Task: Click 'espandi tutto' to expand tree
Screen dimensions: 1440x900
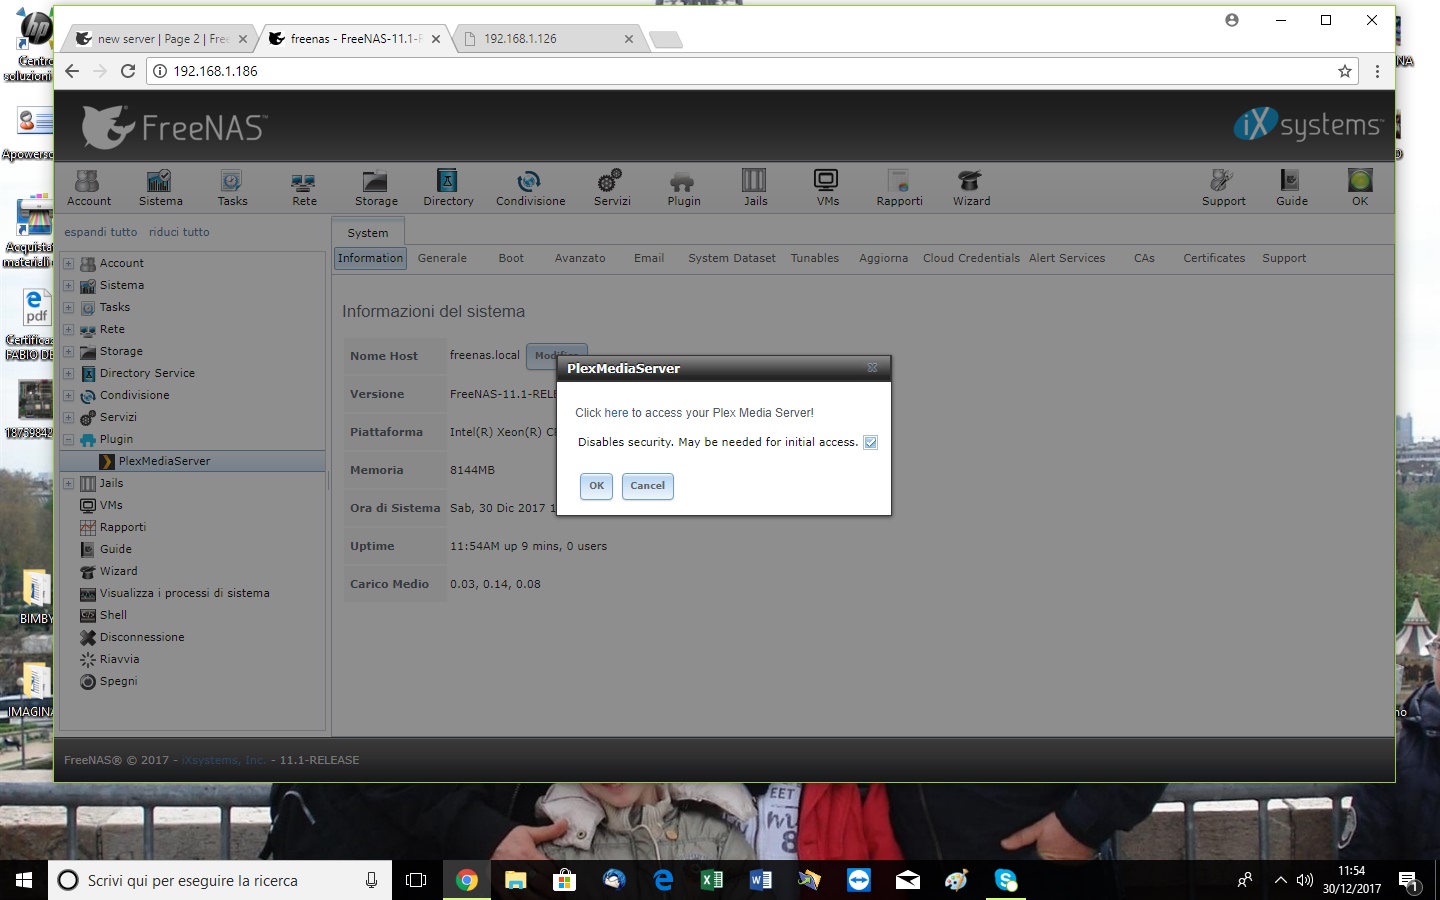Action: [101, 232]
